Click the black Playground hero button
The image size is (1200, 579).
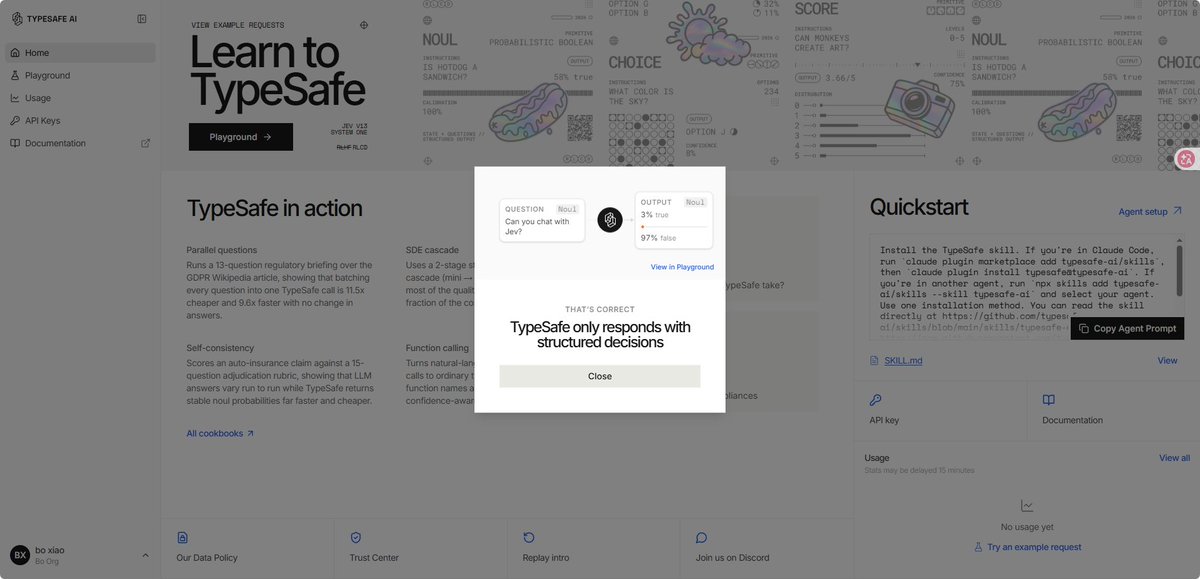241,137
